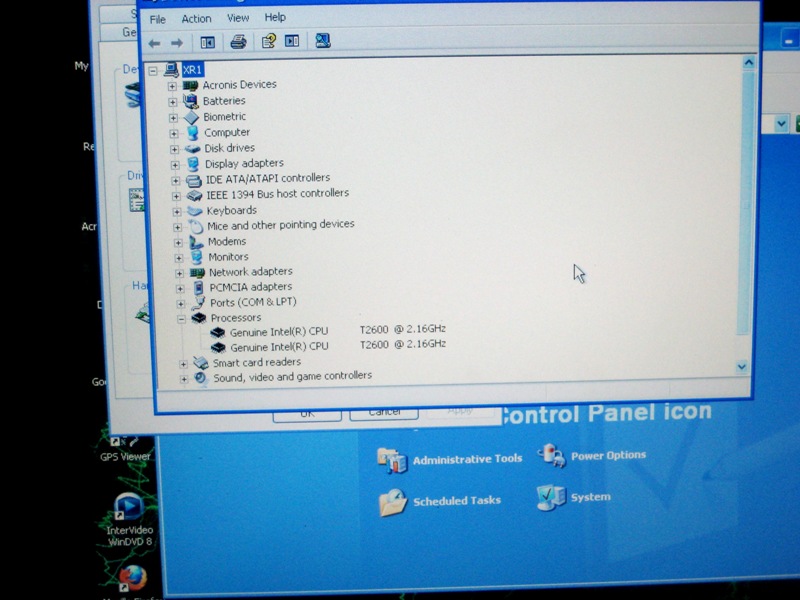800x600 pixels.
Task: Open InterVideo WinDVD 8 desktop shortcut
Action: [130, 520]
